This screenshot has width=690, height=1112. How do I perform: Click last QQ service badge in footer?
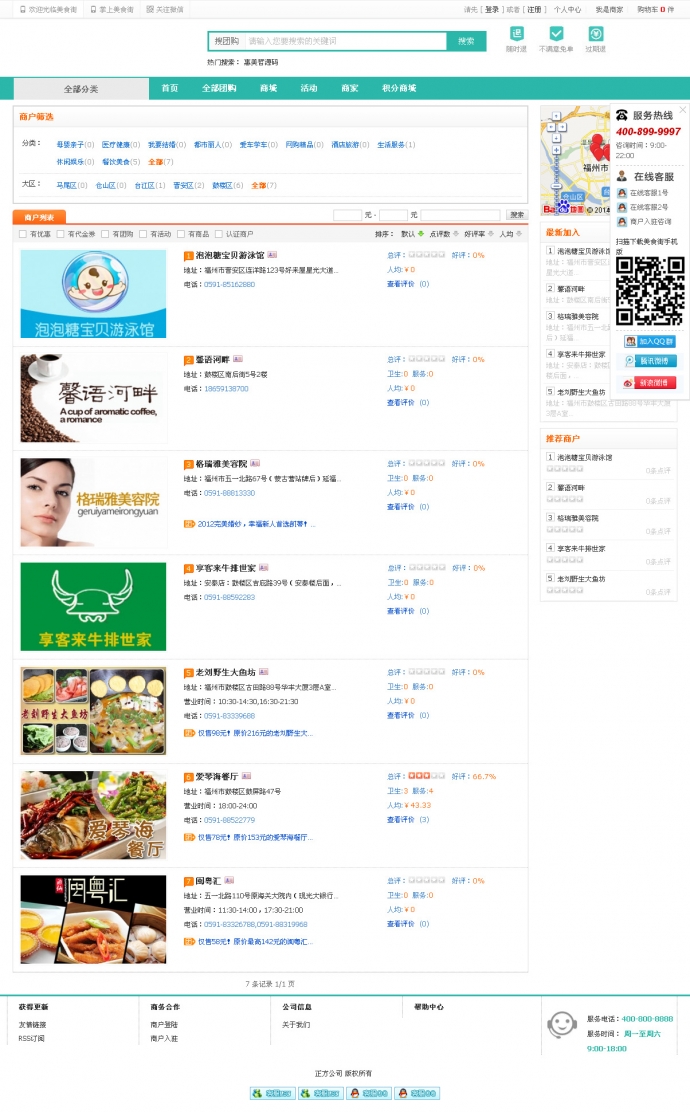click(417, 1094)
